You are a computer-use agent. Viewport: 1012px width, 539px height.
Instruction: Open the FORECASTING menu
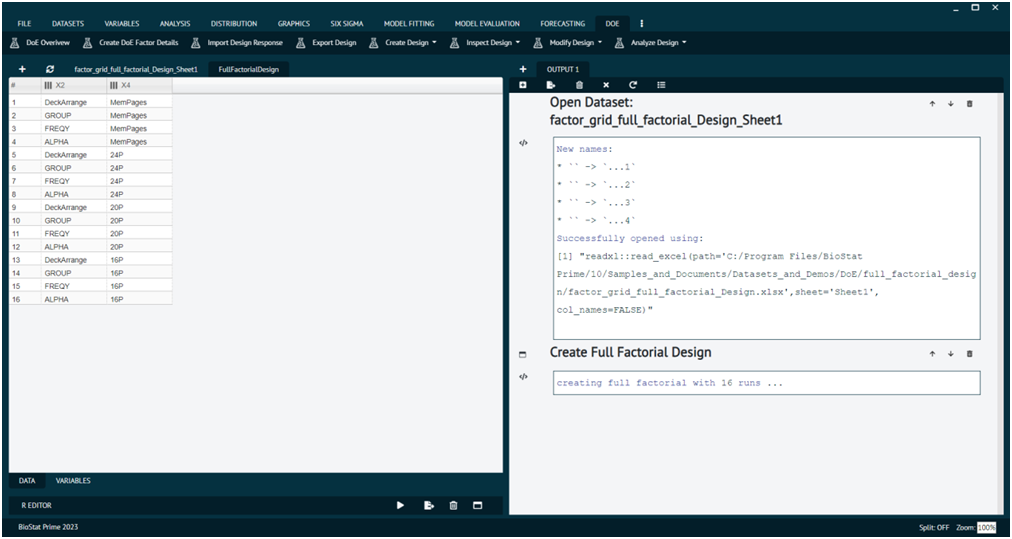point(562,23)
